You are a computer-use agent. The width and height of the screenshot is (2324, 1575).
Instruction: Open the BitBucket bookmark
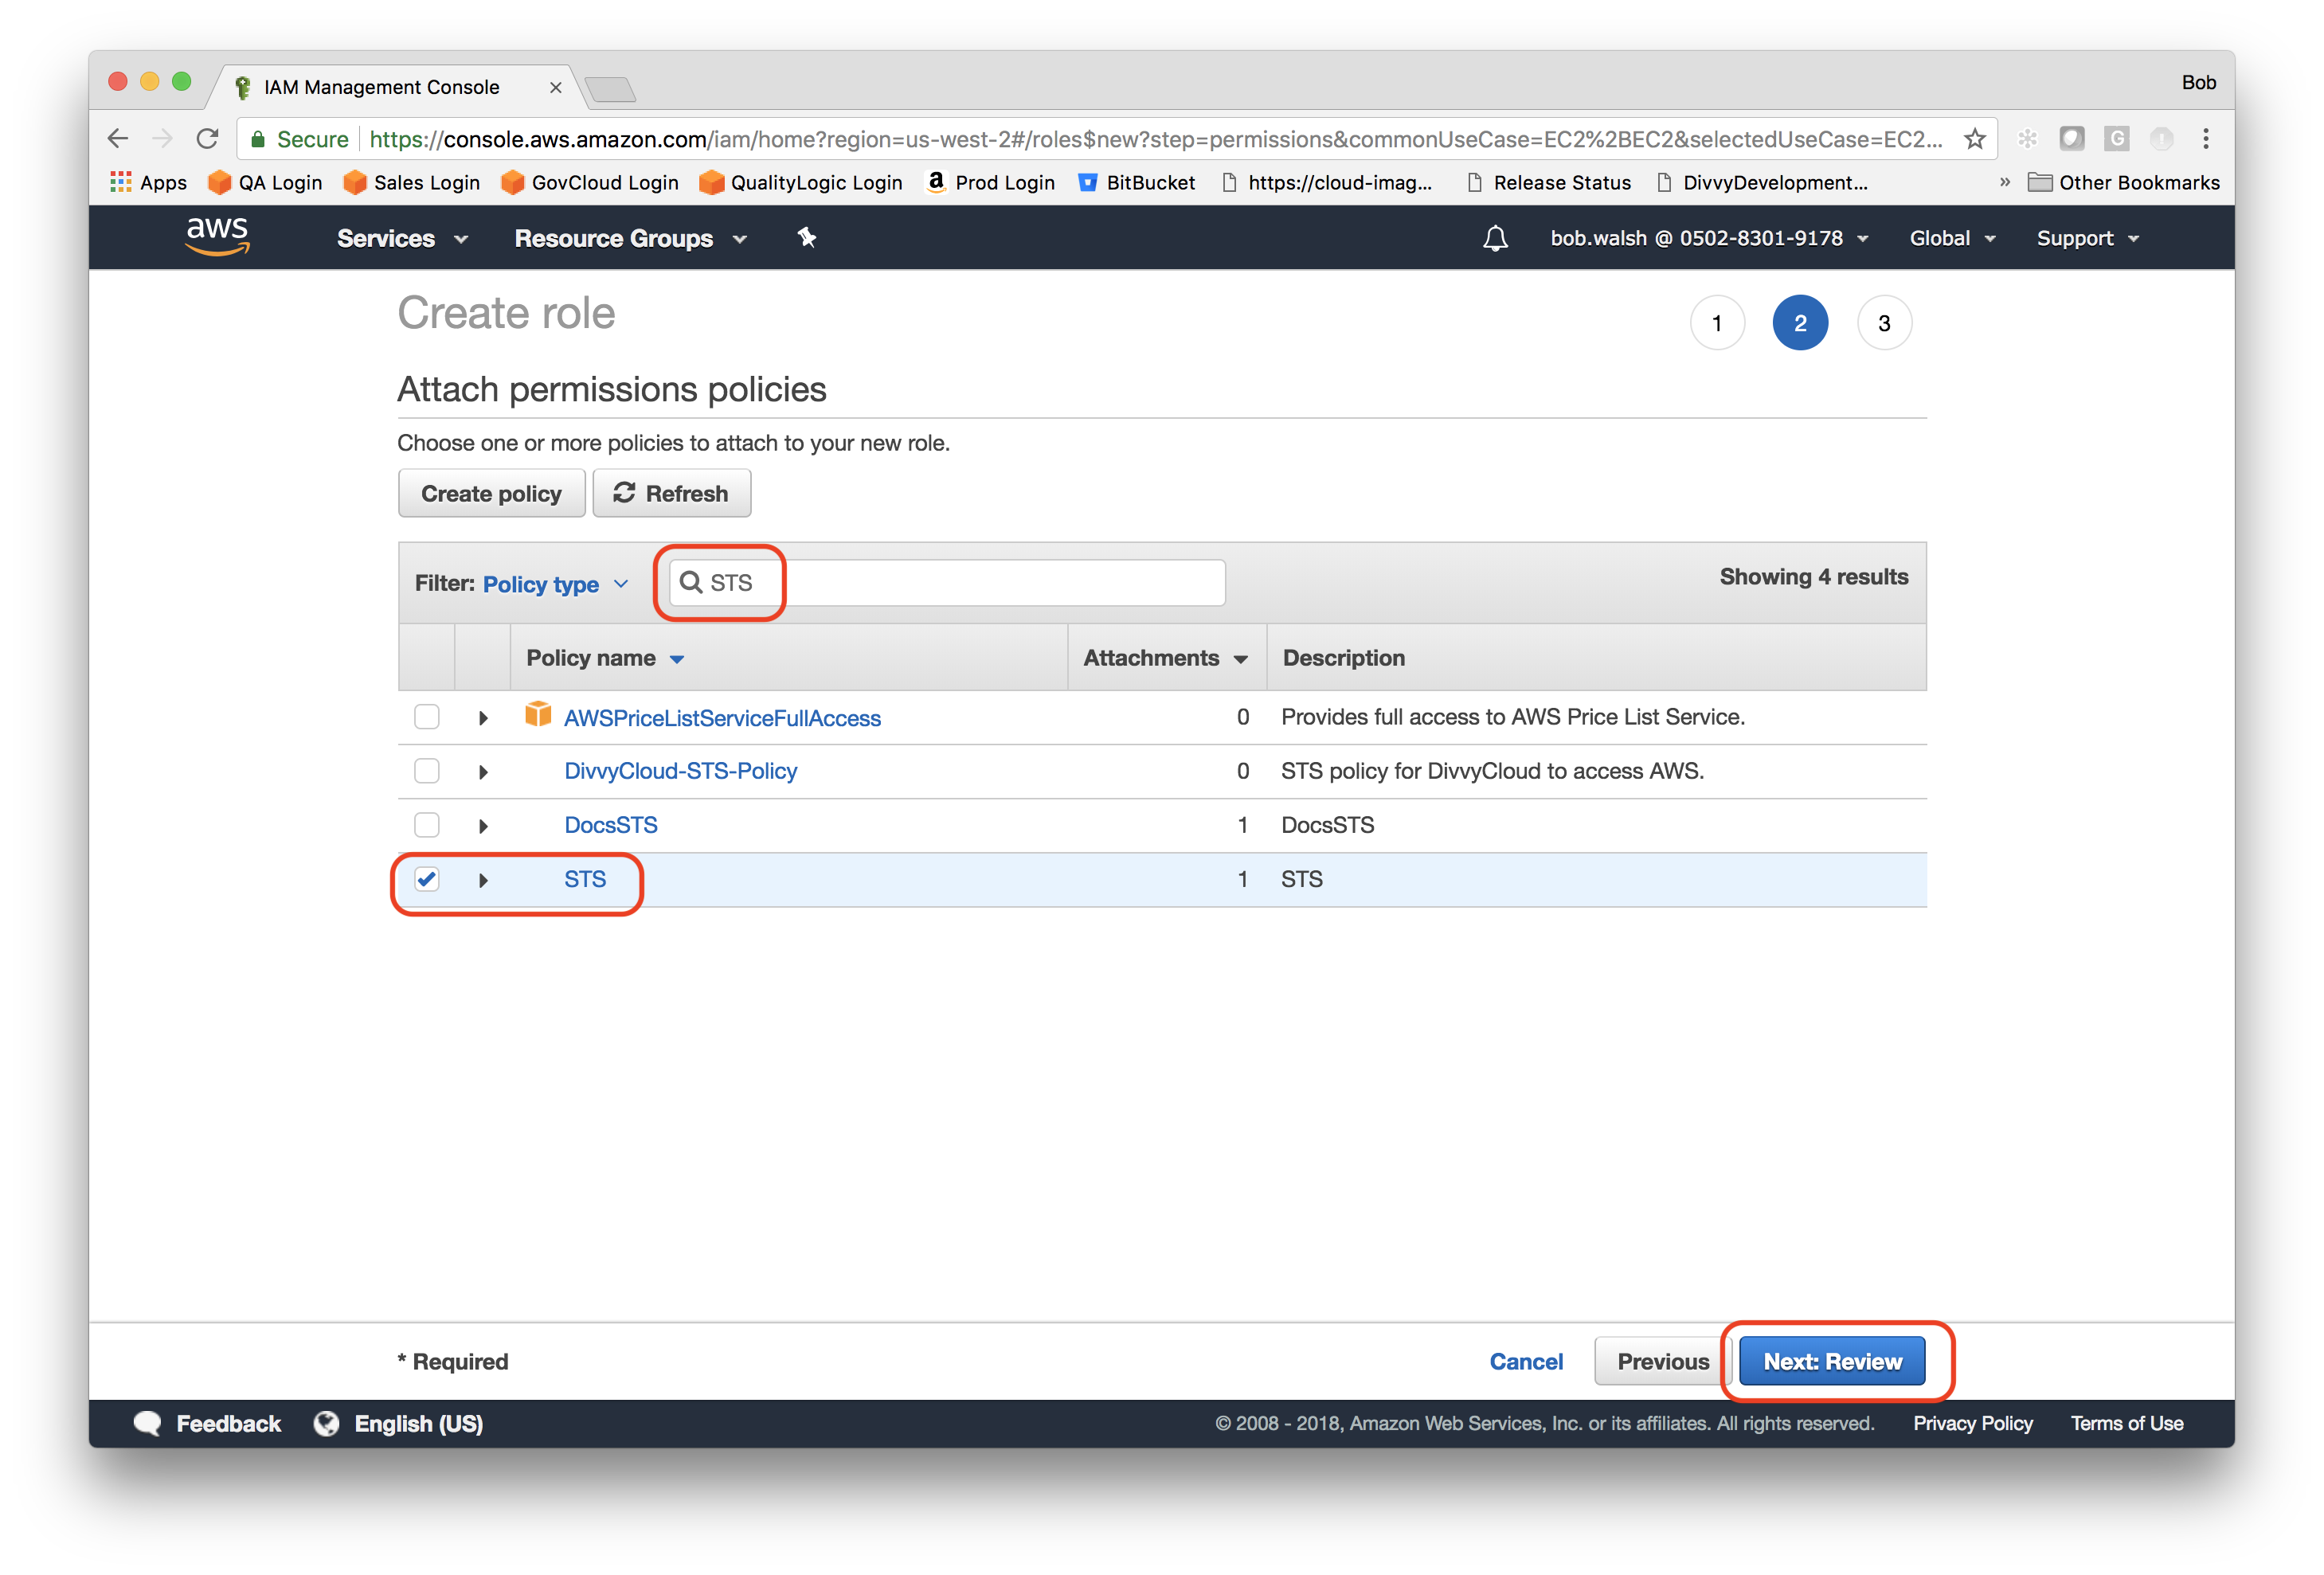[1136, 182]
